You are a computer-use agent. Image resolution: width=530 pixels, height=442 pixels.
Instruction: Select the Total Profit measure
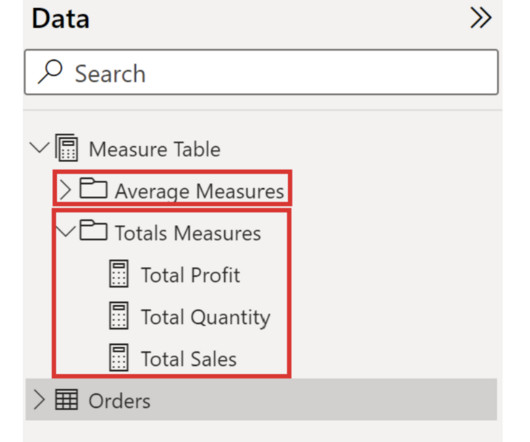[x=190, y=274]
